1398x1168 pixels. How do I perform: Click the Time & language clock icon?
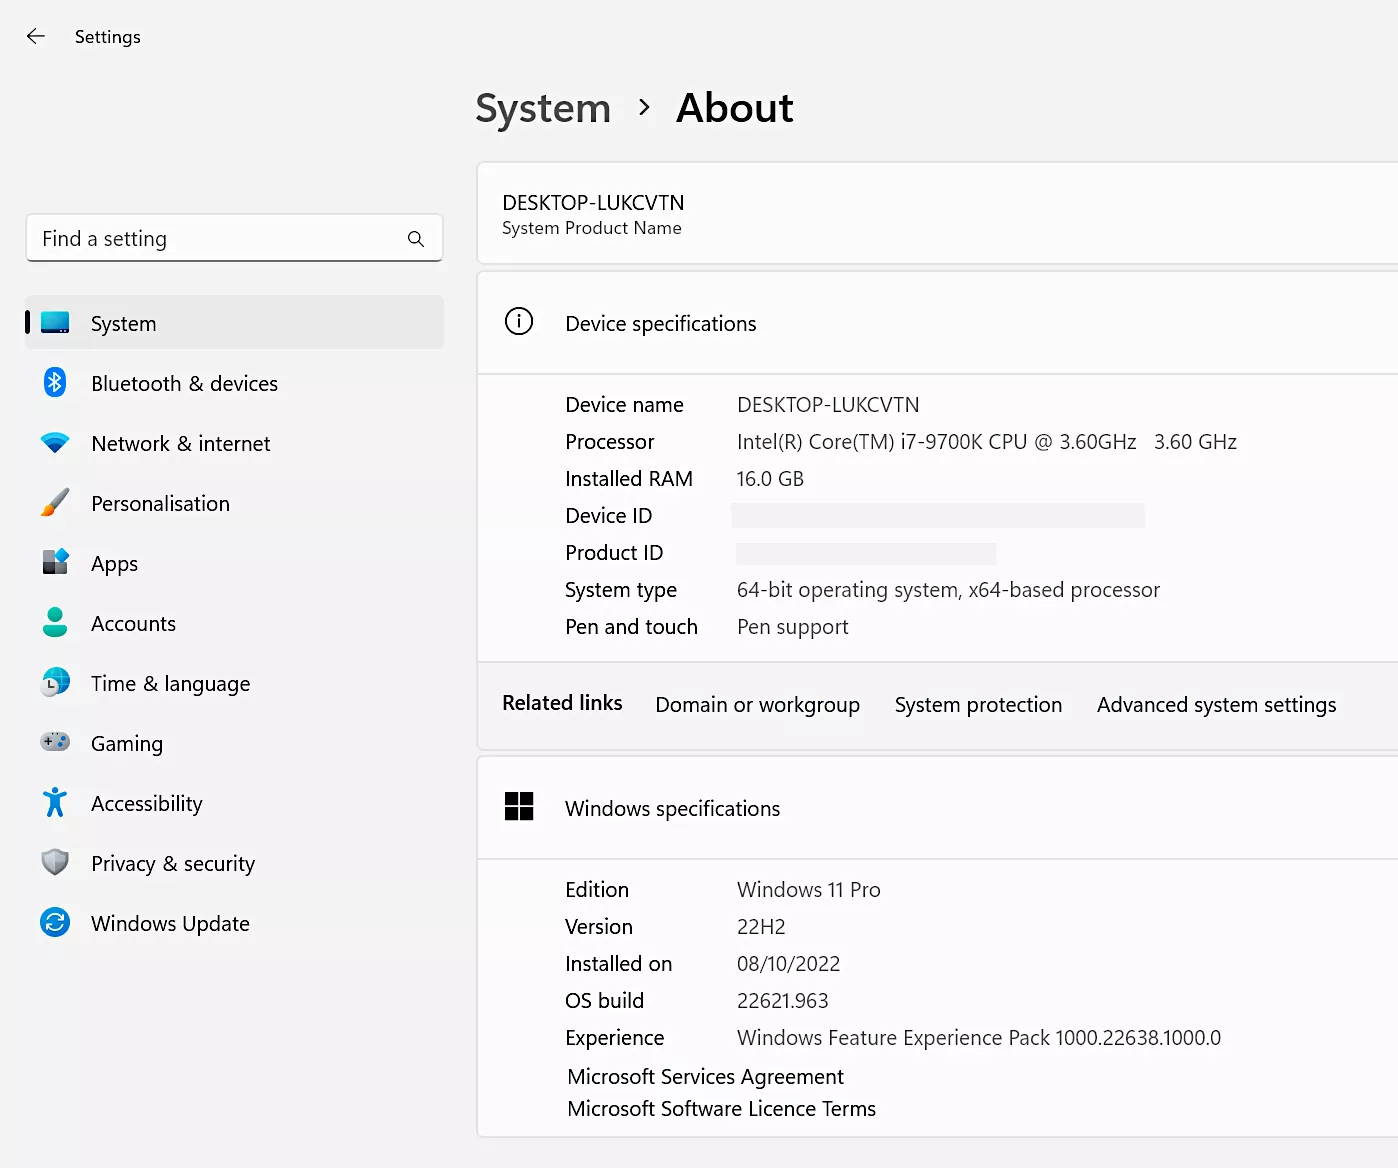pos(55,683)
